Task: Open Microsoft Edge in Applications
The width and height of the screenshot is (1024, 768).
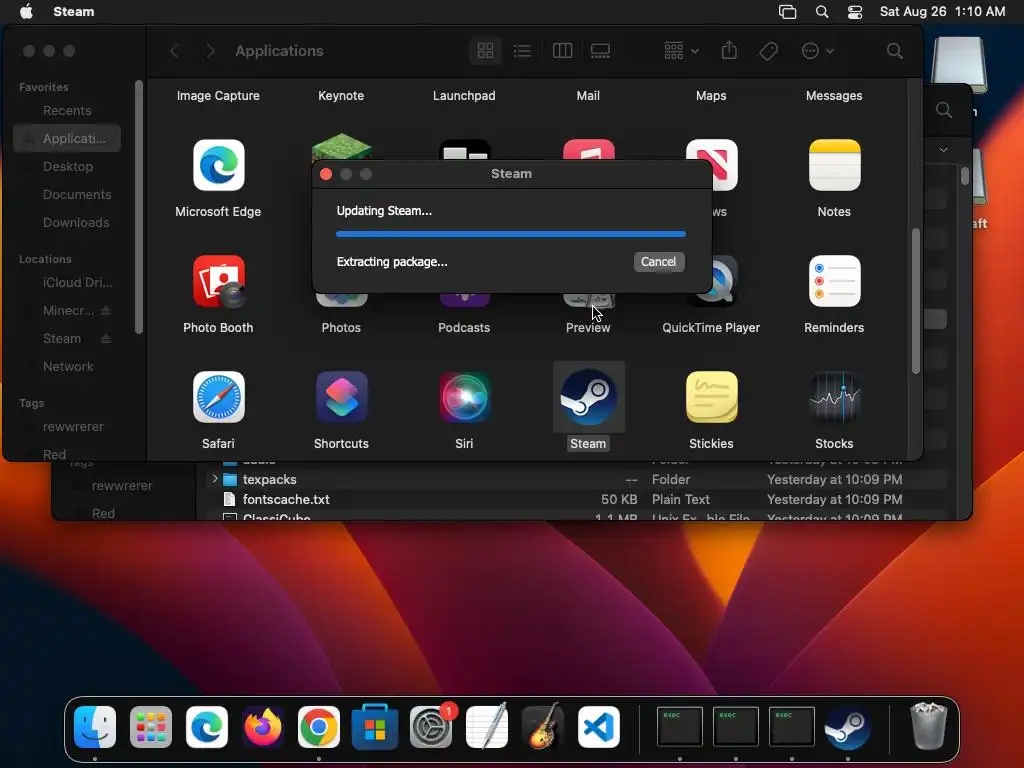Action: tap(218, 165)
